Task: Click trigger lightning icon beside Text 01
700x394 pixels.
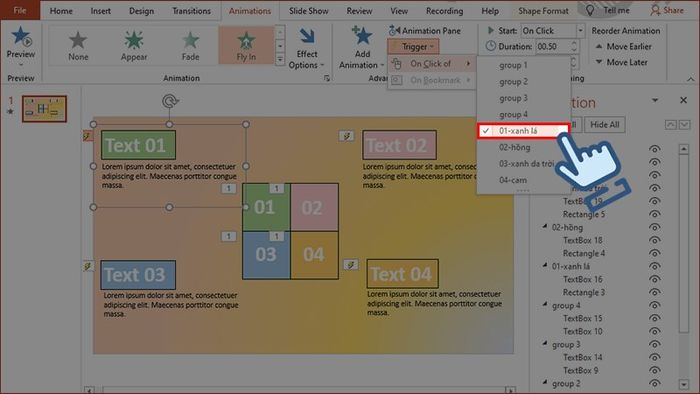Action: tap(87, 136)
